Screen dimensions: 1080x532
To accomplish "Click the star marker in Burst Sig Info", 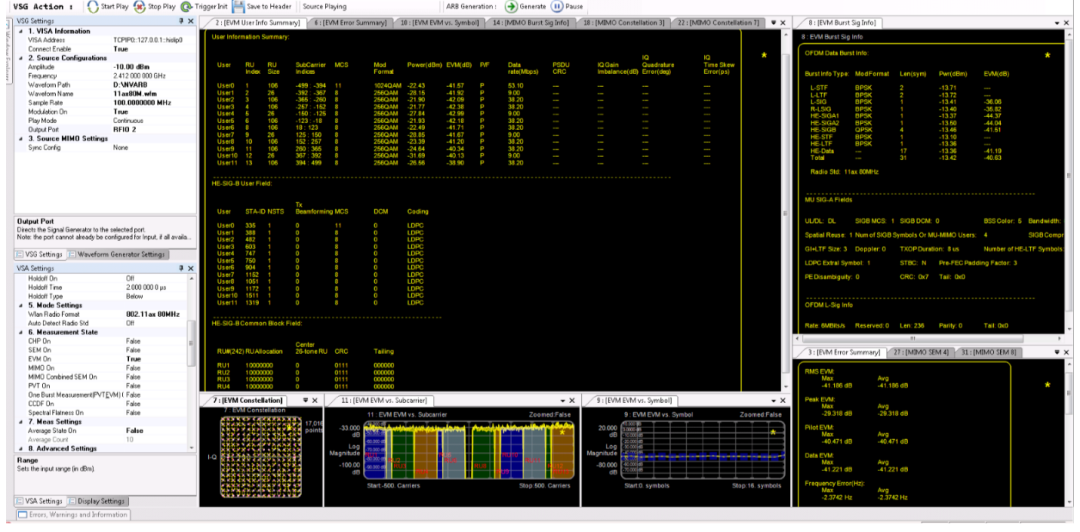I will 1047,55.
